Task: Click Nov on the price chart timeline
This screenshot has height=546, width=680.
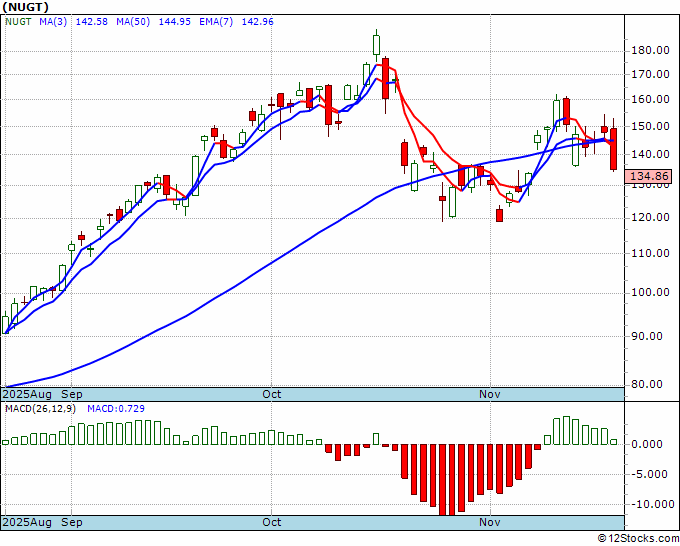Action: (x=490, y=394)
